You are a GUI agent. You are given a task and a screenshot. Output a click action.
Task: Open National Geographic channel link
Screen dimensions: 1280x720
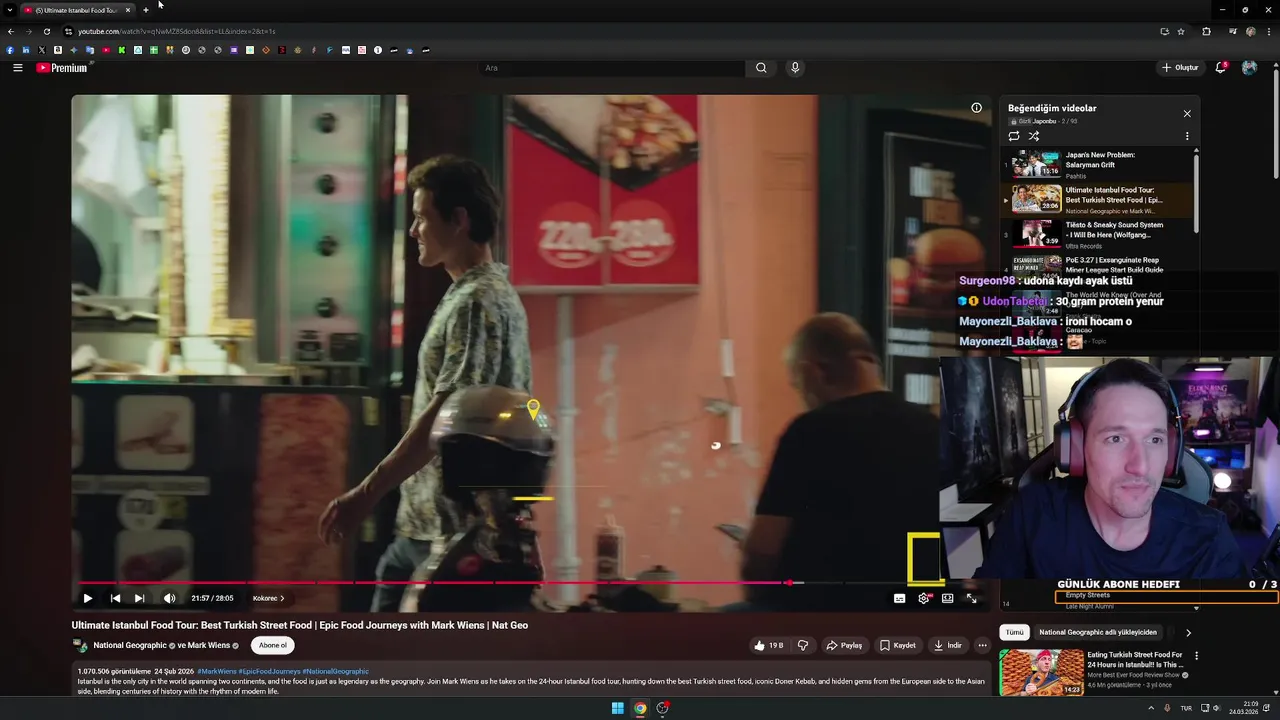click(x=130, y=645)
